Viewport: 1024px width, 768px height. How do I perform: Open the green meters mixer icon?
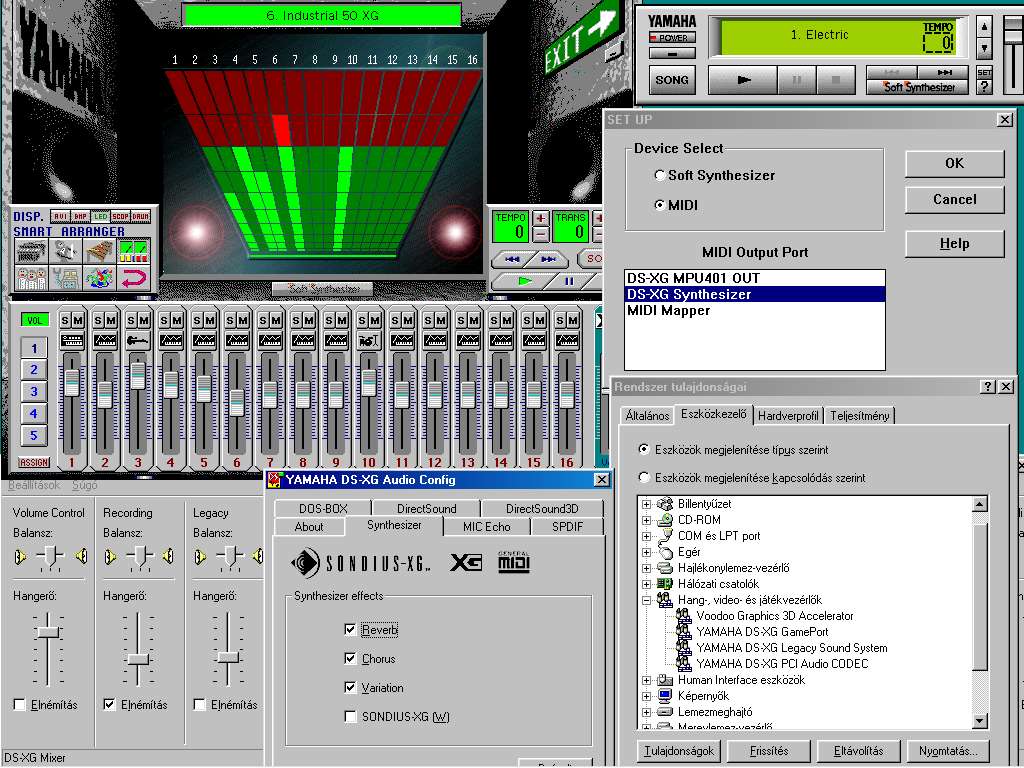tap(134, 251)
